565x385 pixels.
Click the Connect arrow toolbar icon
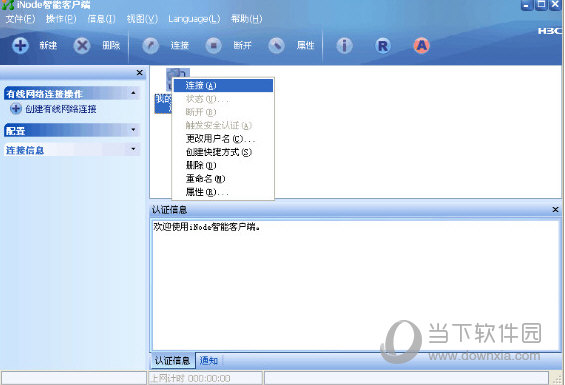pyautogui.click(x=151, y=46)
